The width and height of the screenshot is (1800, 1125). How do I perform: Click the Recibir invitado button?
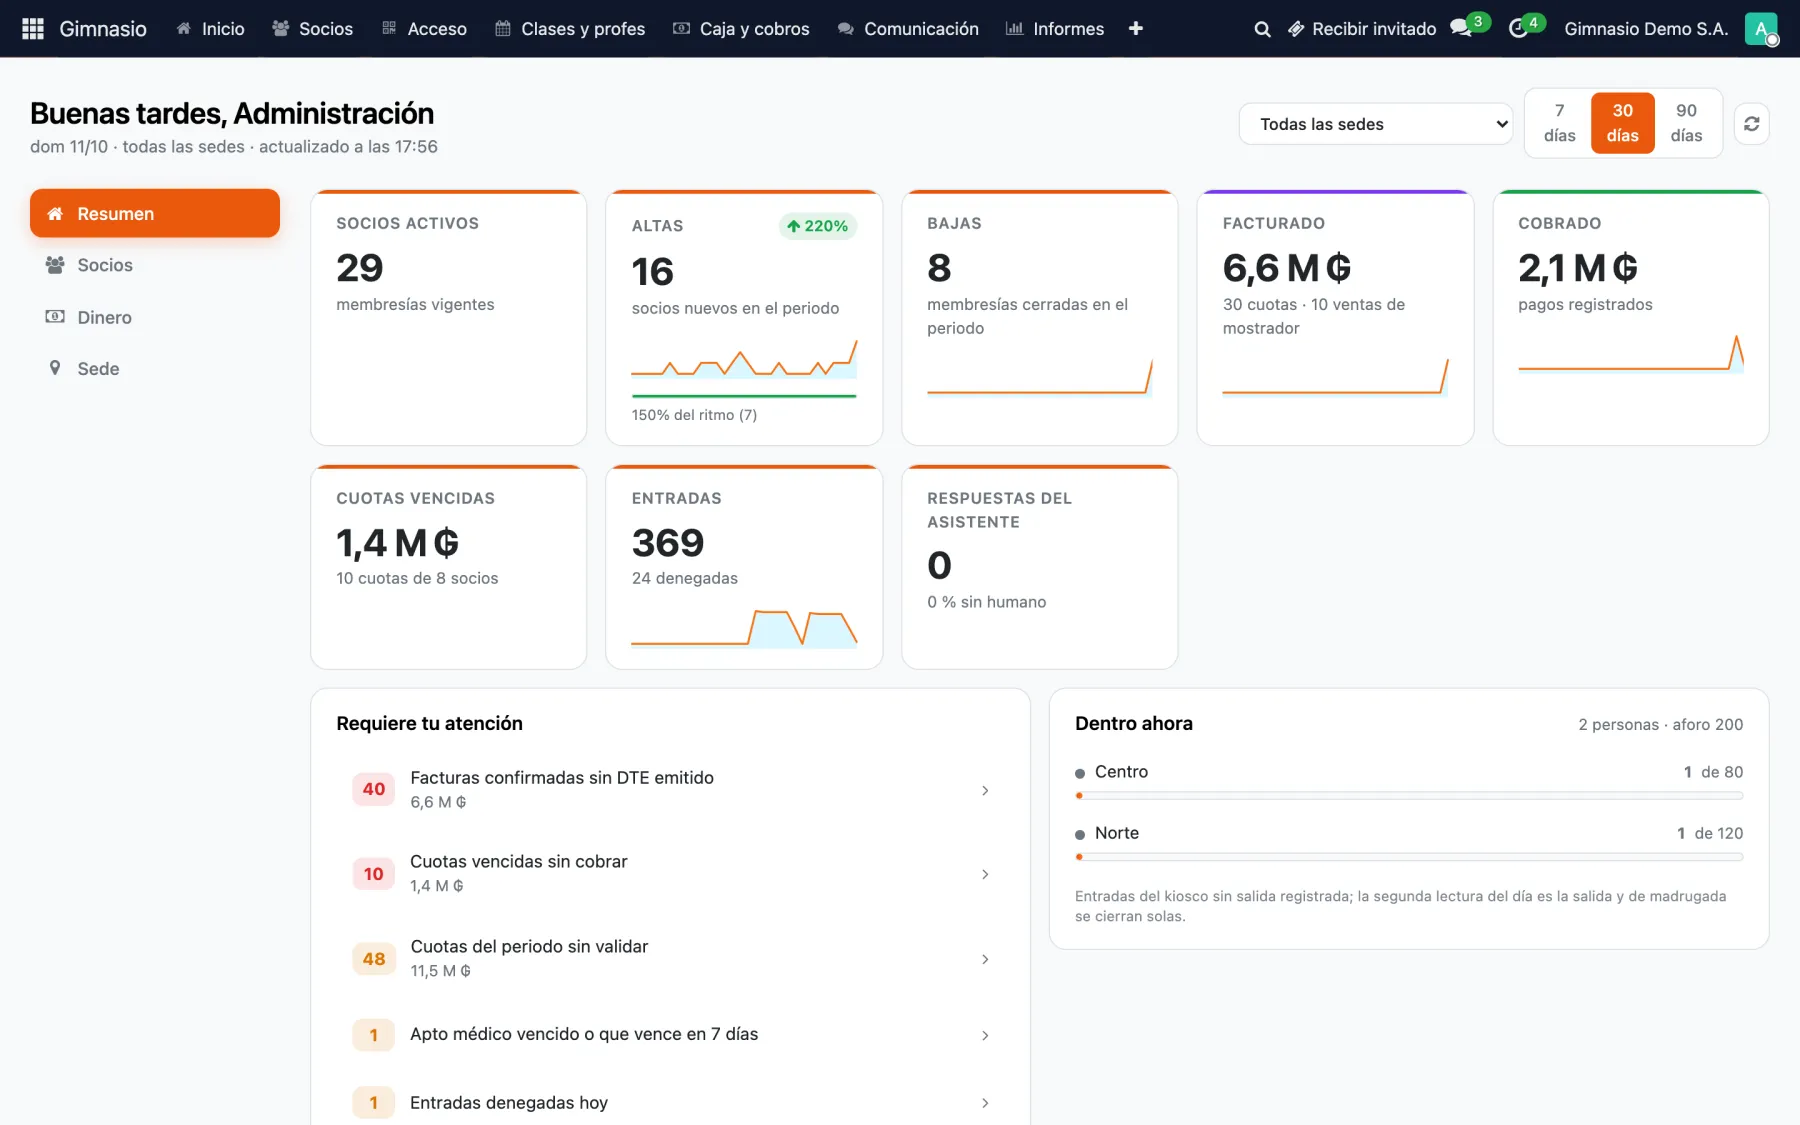[1362, 29]
